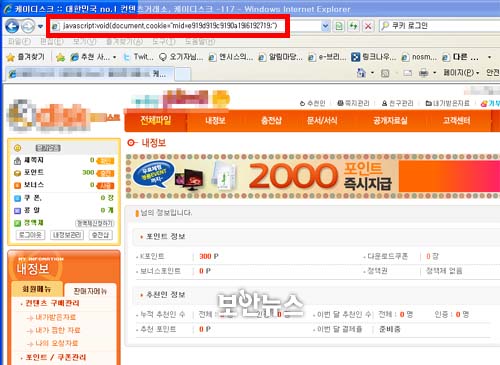Open the 도구(T) menu
This screenshot has width=500, height=365.
[164, 42]
